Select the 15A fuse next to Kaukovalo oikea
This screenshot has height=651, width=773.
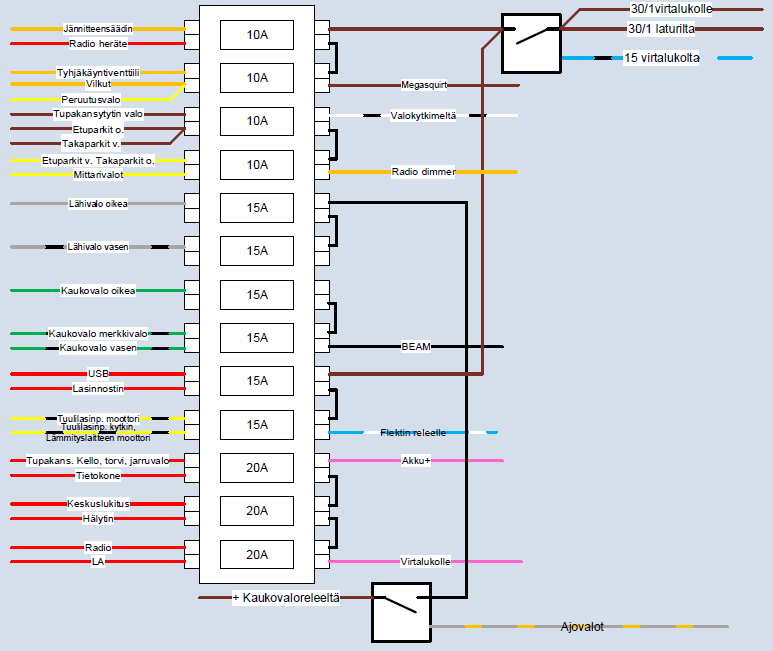257,295
